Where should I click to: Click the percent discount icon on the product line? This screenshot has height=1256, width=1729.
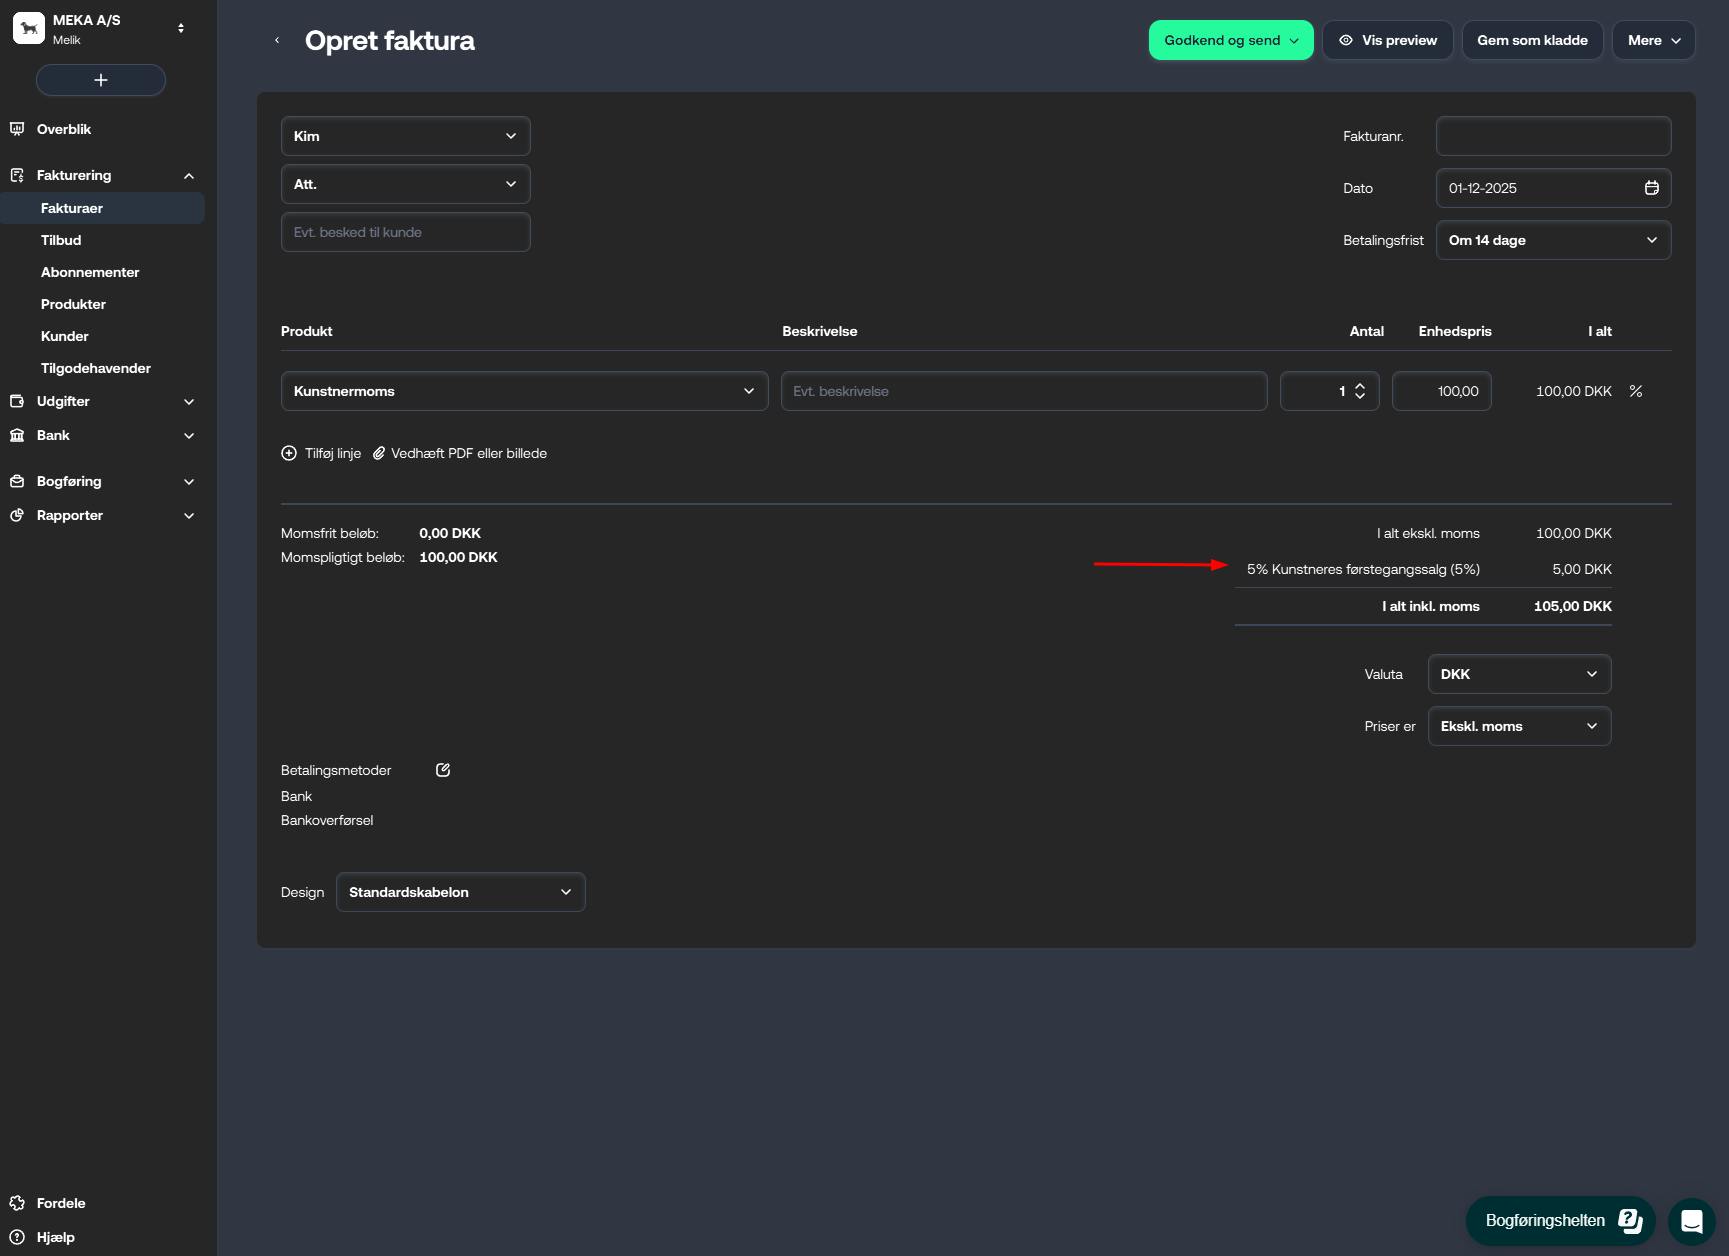tap(1635, 391)
